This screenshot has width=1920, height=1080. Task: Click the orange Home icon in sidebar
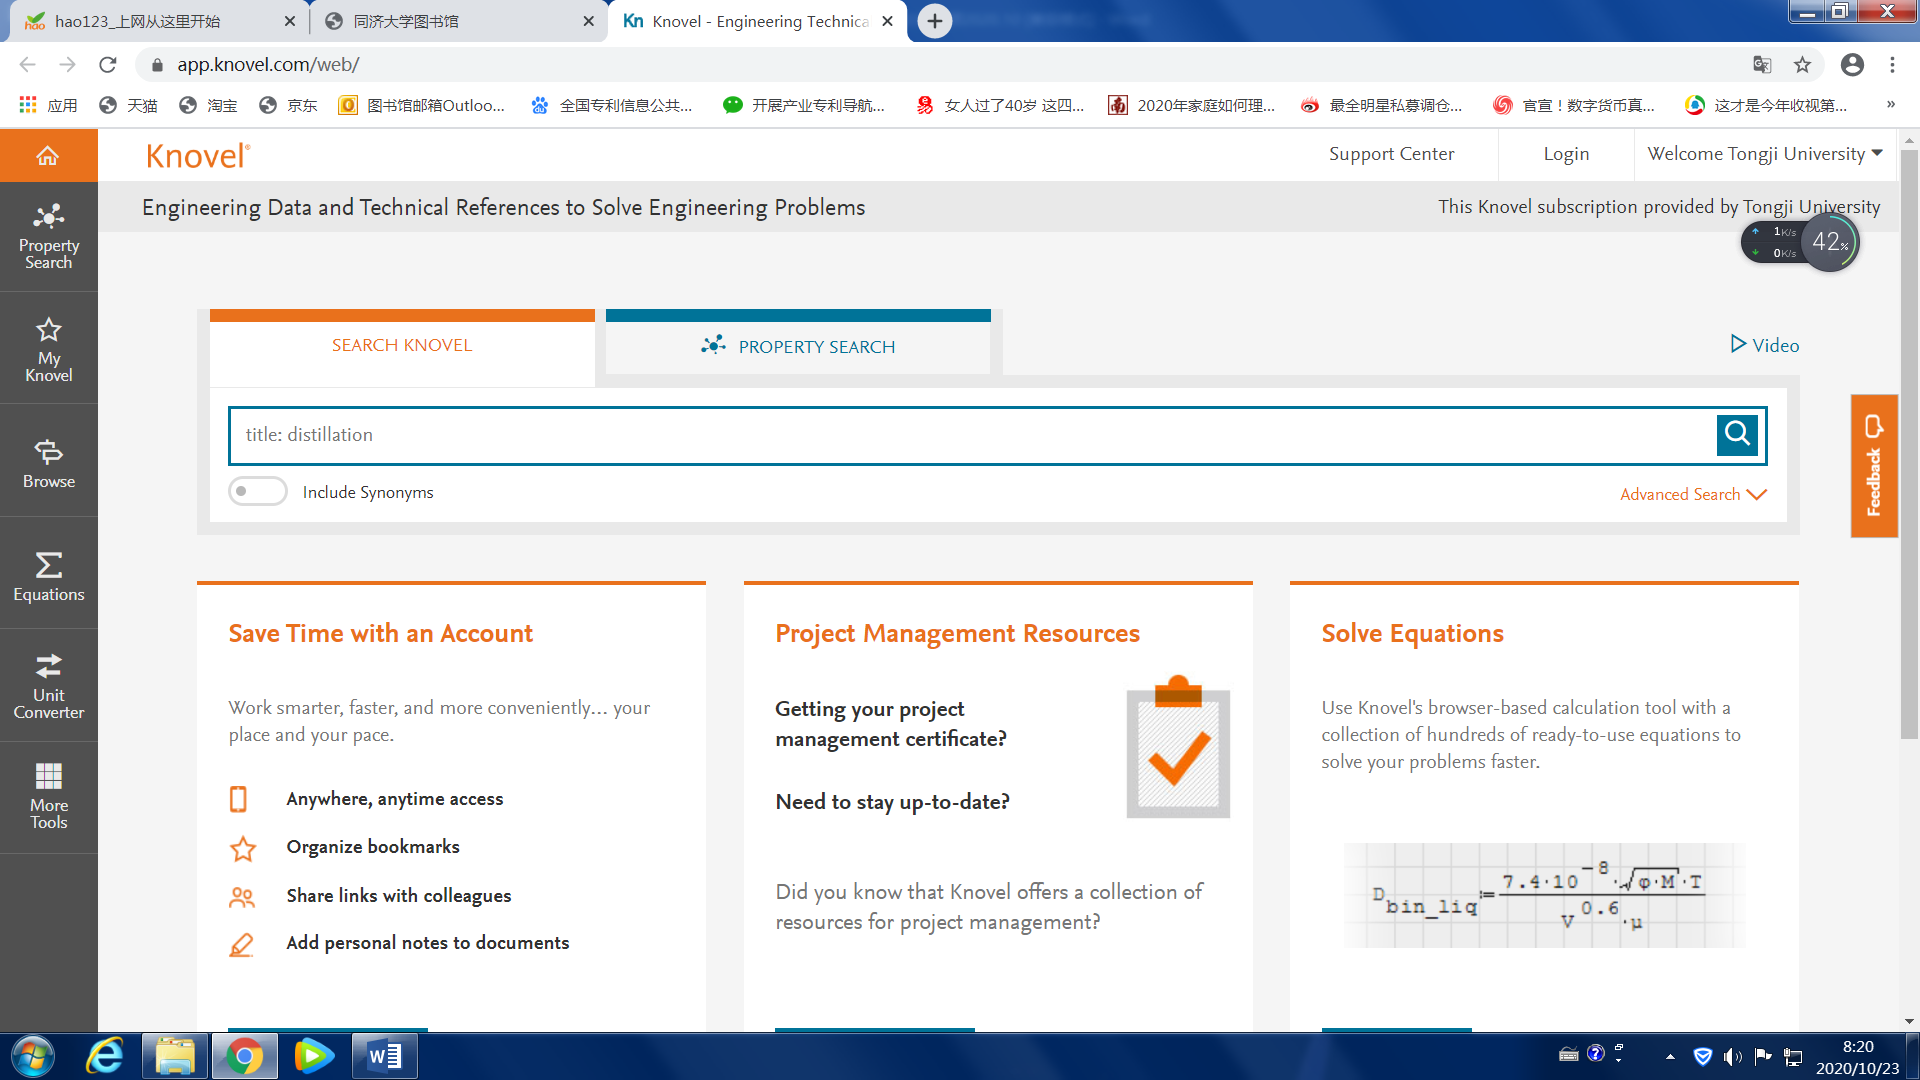[x=48, y=155]
